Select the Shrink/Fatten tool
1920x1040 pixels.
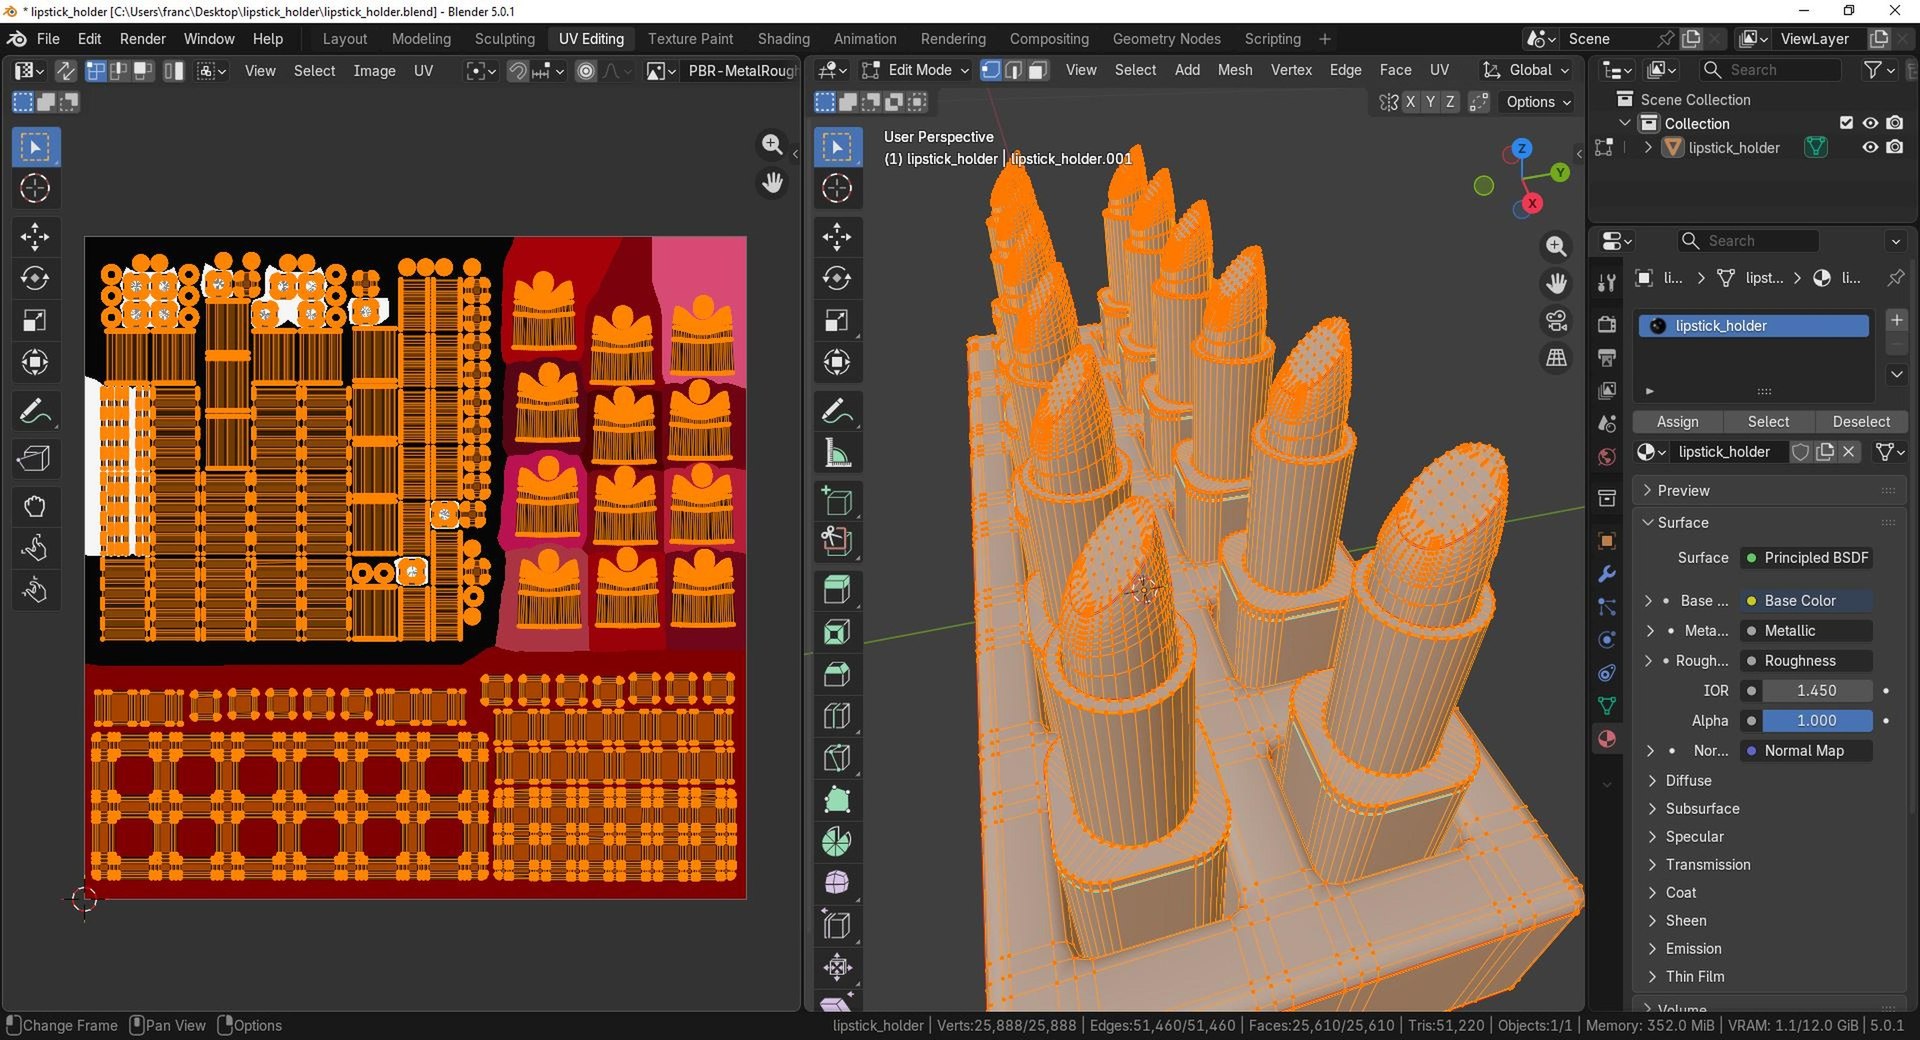(837, 968)
